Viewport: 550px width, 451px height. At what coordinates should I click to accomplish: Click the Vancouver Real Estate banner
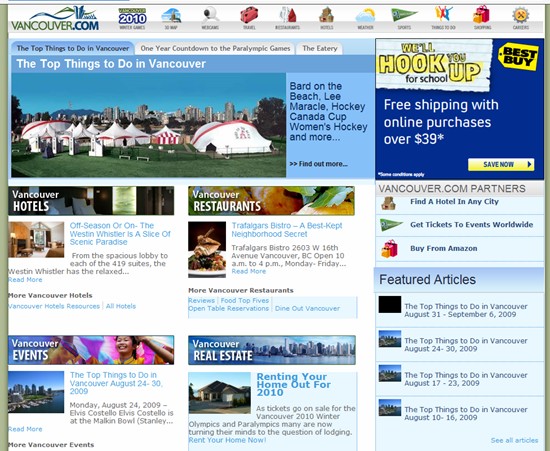[272, 350]
